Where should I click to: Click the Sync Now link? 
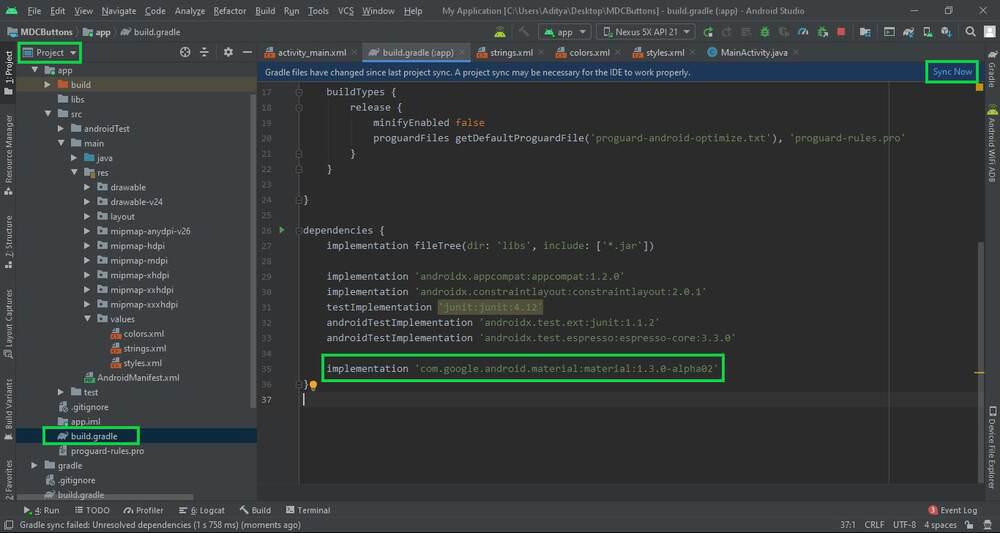point(951,72)
